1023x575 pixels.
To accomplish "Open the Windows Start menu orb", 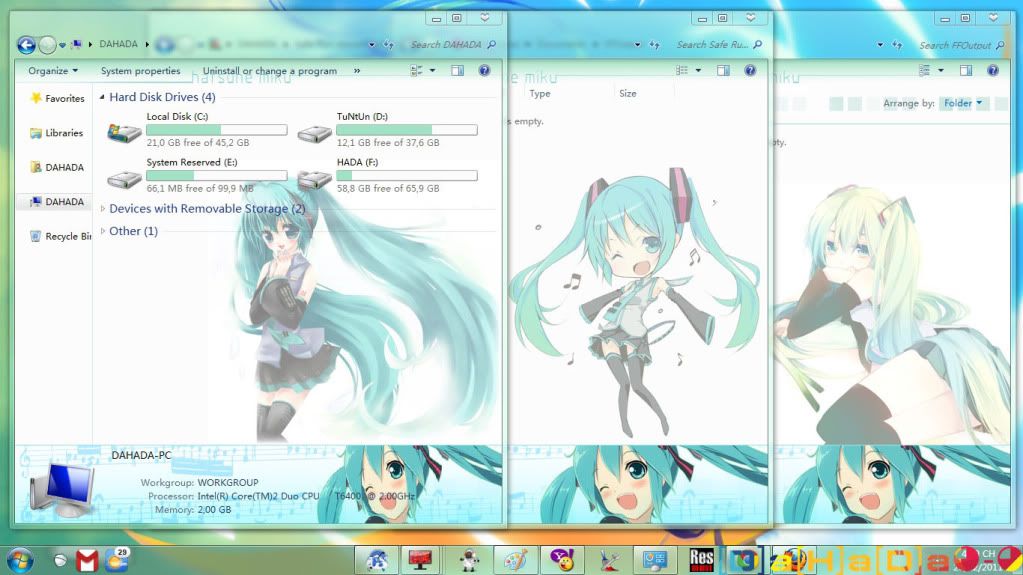I will [19, 559].
